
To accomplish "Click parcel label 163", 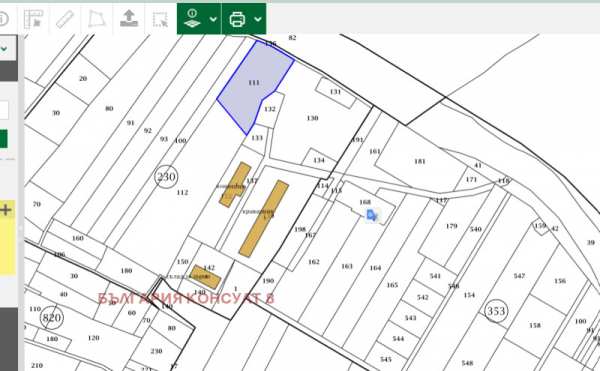I will [347, 266].
